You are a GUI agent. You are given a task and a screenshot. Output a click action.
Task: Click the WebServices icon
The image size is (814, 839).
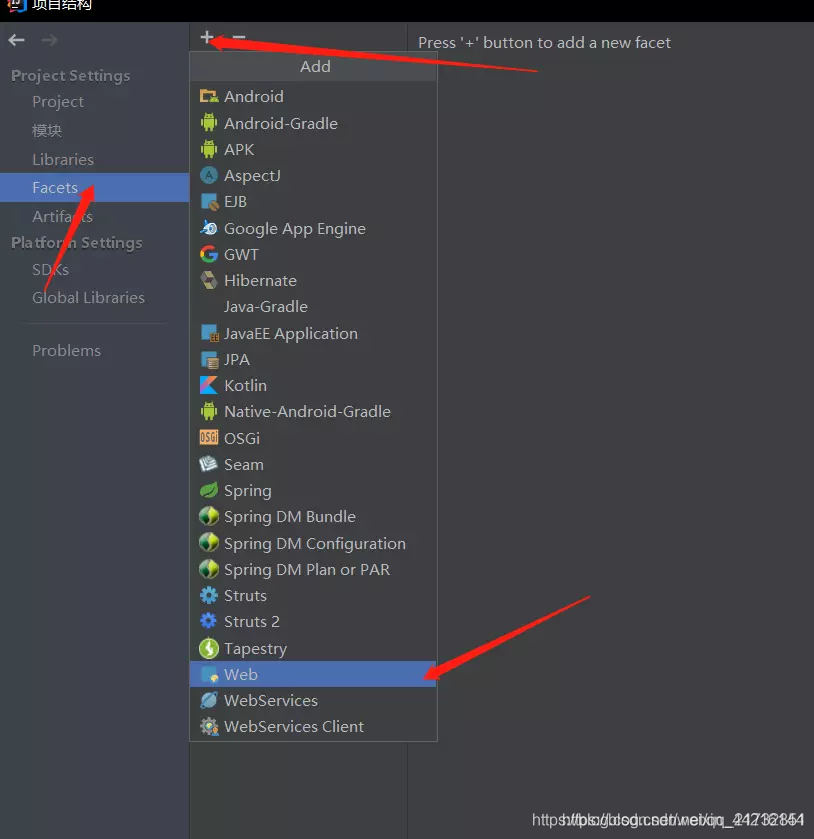(x=209, y=700)
